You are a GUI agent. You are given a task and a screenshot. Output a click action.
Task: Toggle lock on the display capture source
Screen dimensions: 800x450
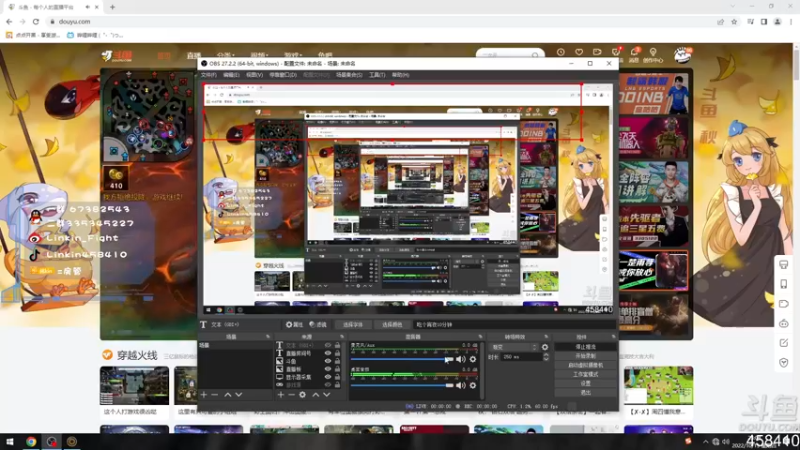(337, 377)
